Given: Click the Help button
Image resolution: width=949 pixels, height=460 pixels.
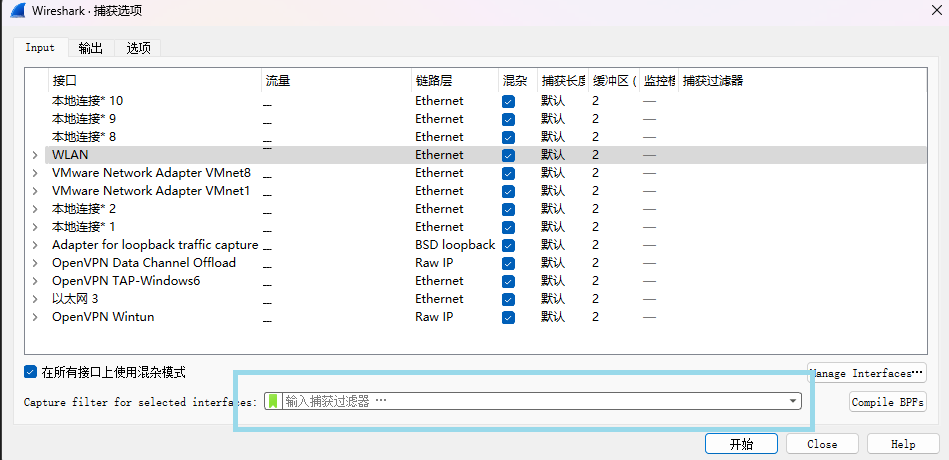Looking at the screenshot, I should [902, 444].
